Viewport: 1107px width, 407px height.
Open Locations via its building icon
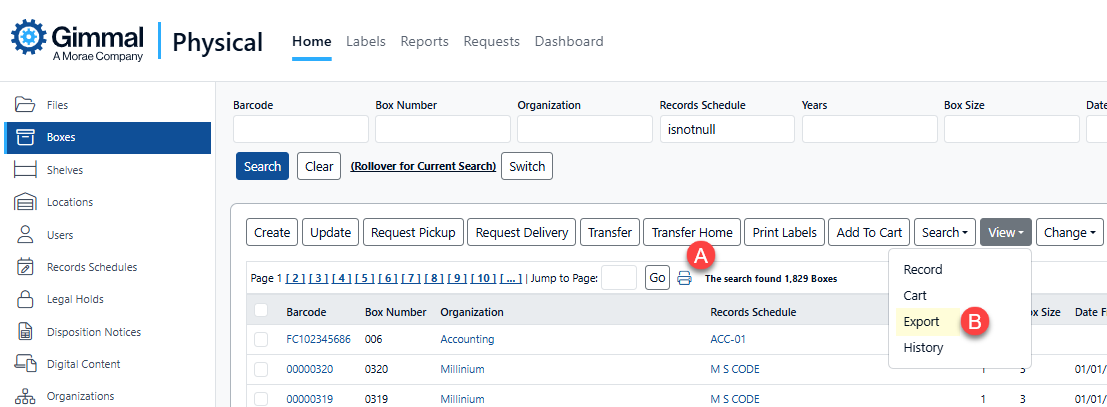pyautogui.click(x=25, y=202)
